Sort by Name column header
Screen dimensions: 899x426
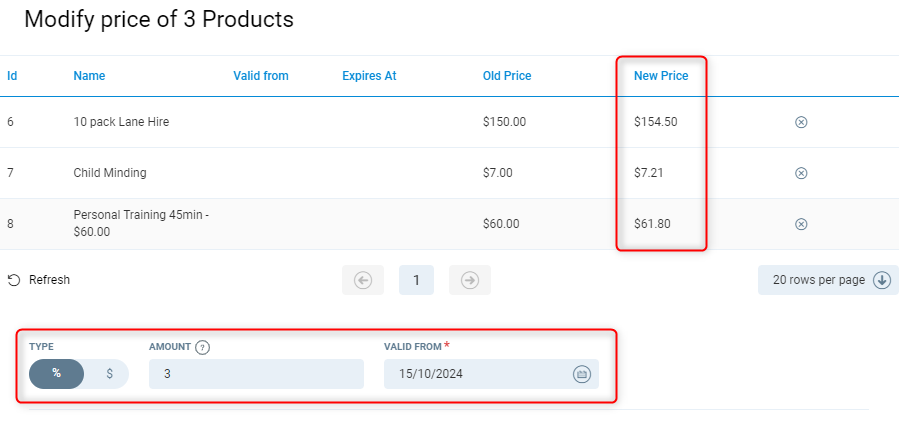pyautogui.click(x=89, y=76)
